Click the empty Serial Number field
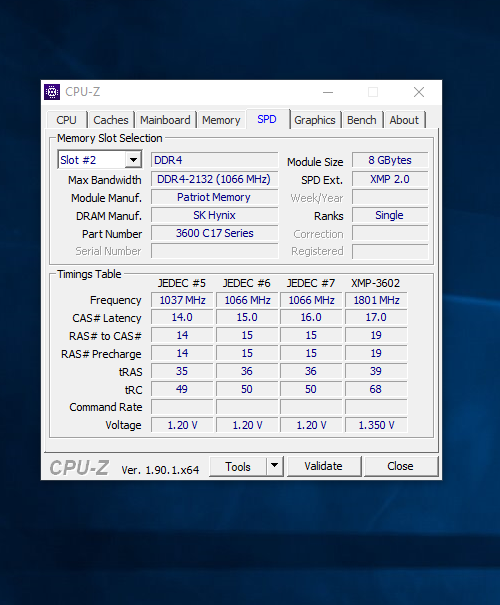Image resolution: width=500 pixels, height=605 pixels. point(215,251)
